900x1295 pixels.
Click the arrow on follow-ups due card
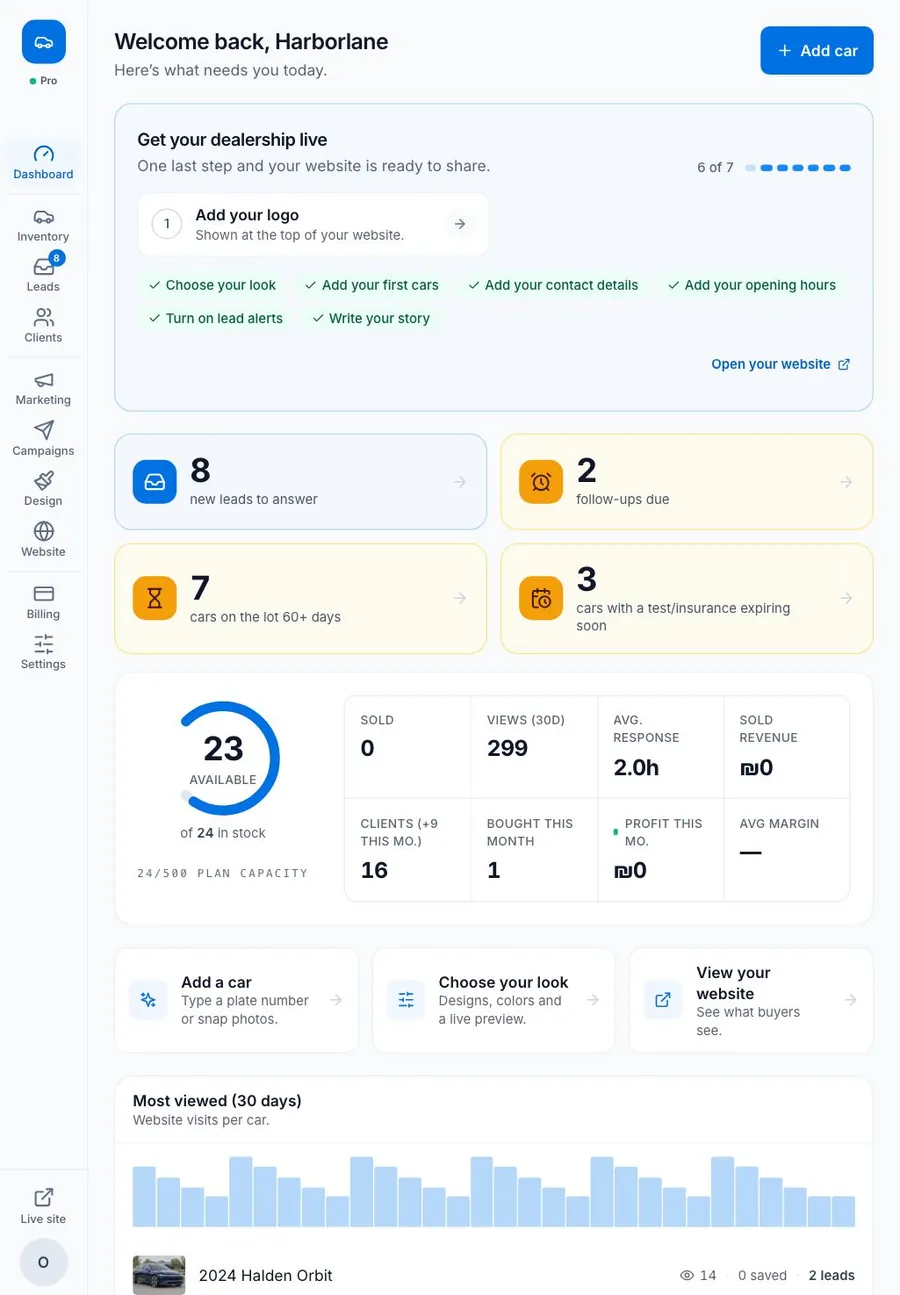tap(846, 482)
